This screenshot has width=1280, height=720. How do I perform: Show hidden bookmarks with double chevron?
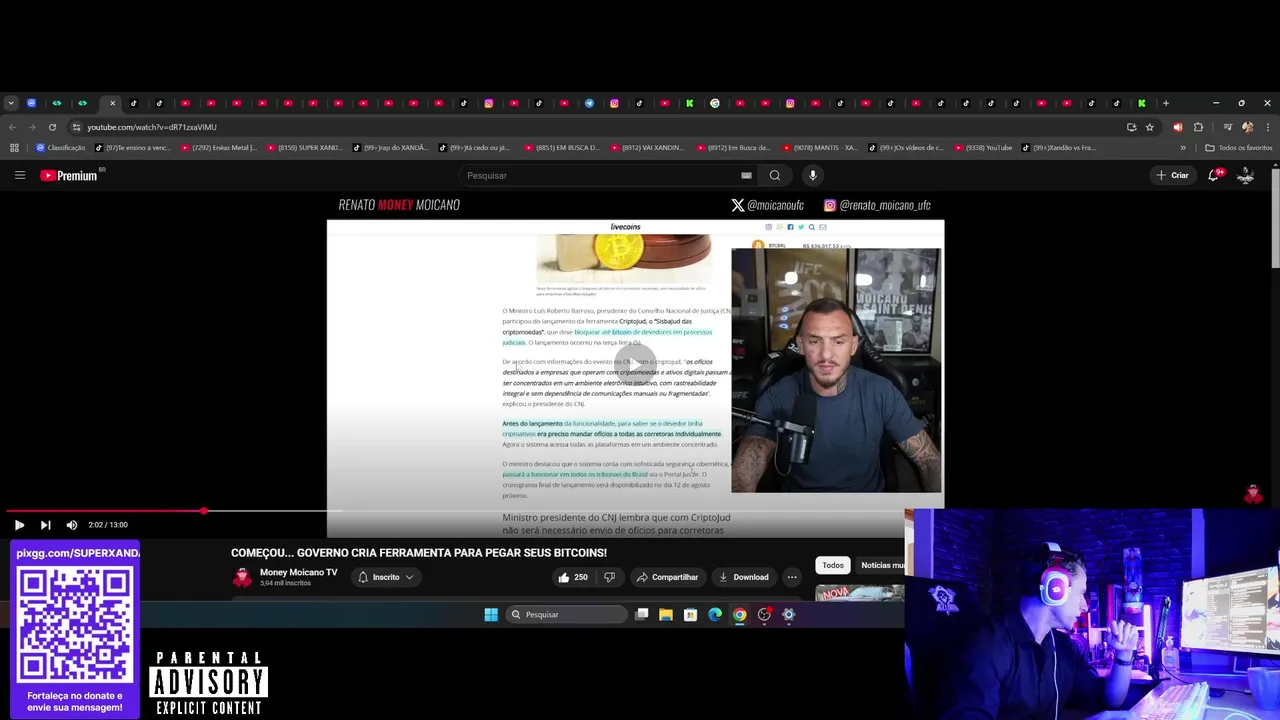point(1183,148)
